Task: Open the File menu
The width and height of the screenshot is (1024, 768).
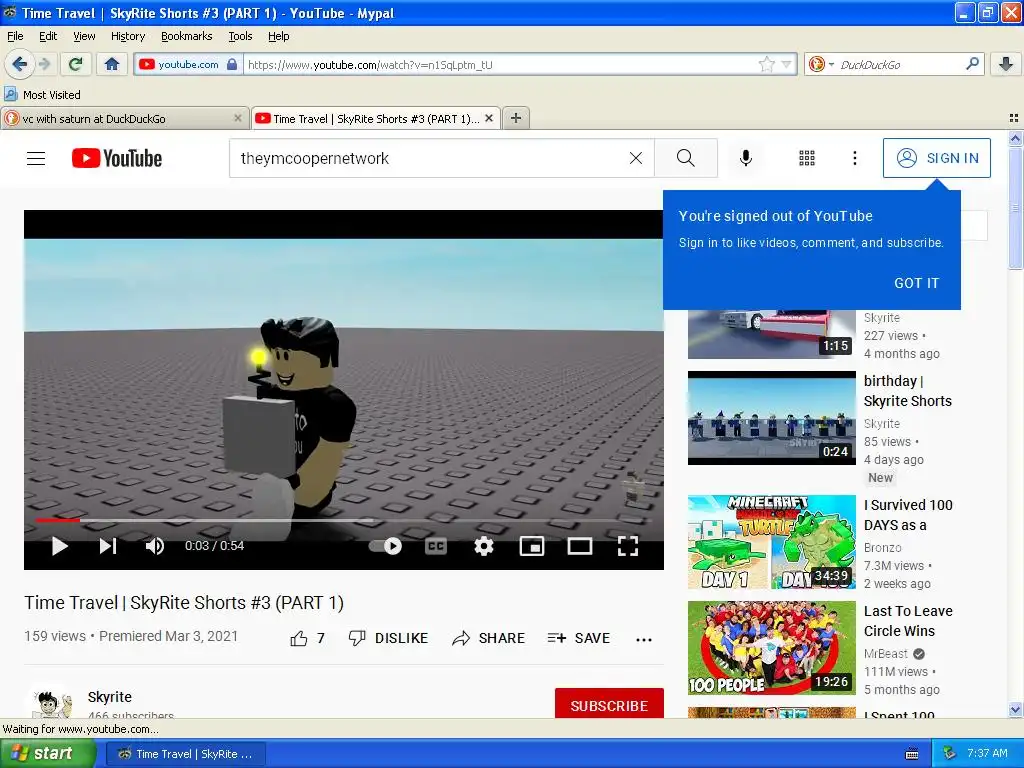Action: (x=15, y=36)
